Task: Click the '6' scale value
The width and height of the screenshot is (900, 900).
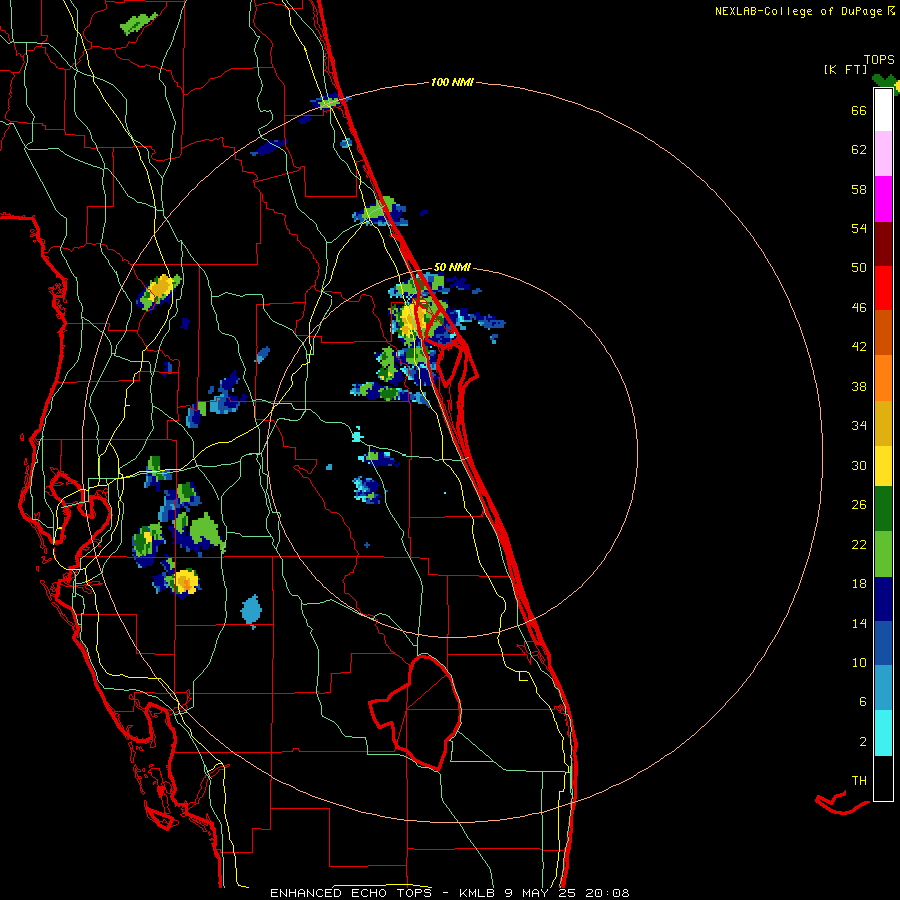Action: pos(863,701)
